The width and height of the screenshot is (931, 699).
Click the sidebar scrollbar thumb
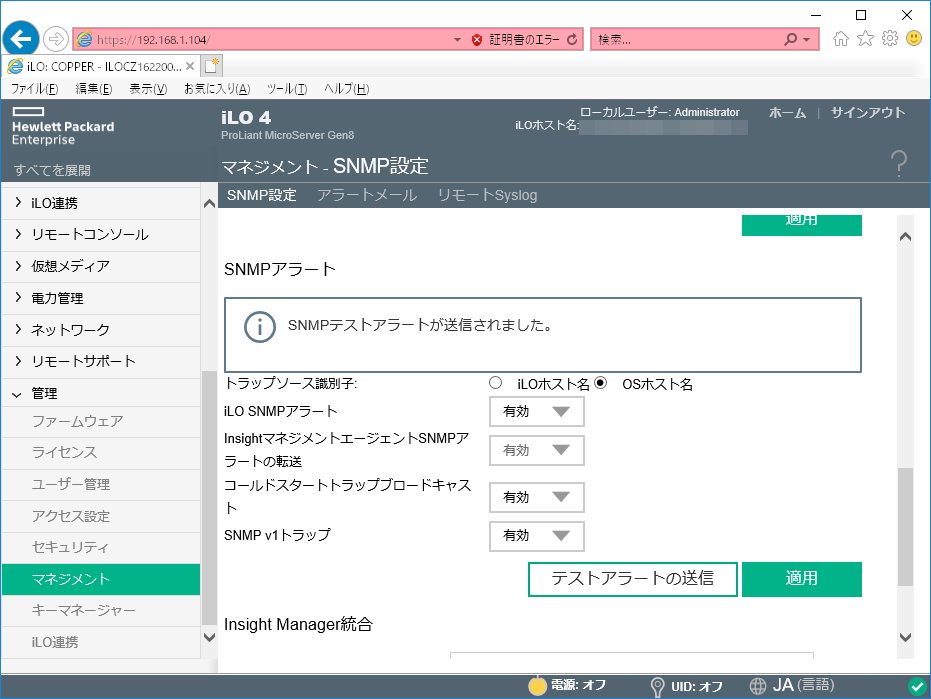209,498
